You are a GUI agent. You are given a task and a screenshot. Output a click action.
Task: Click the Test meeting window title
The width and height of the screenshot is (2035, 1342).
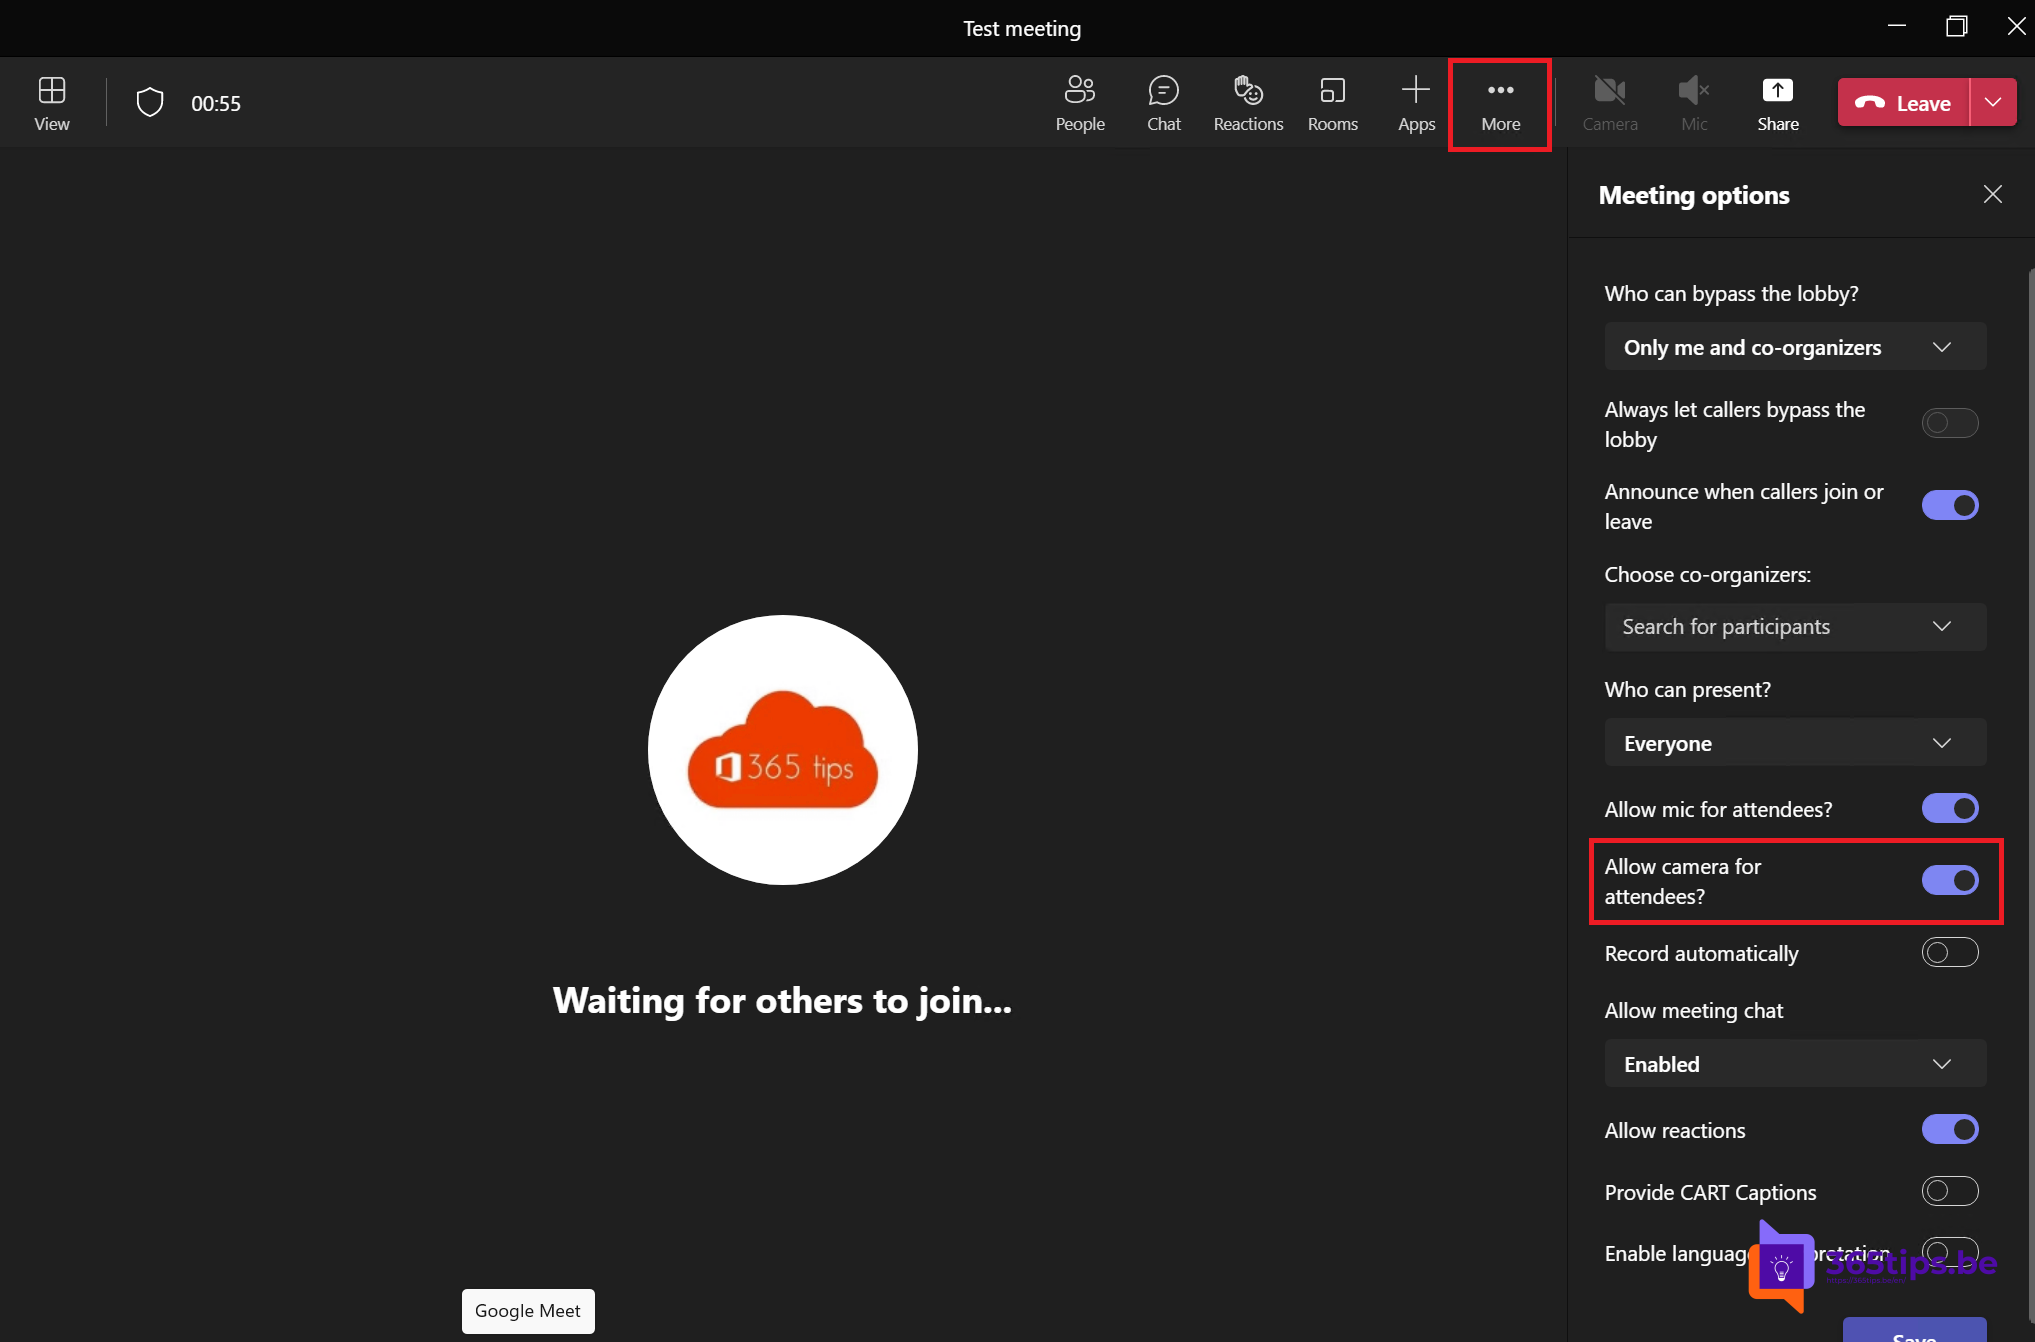coord(1022,28)
